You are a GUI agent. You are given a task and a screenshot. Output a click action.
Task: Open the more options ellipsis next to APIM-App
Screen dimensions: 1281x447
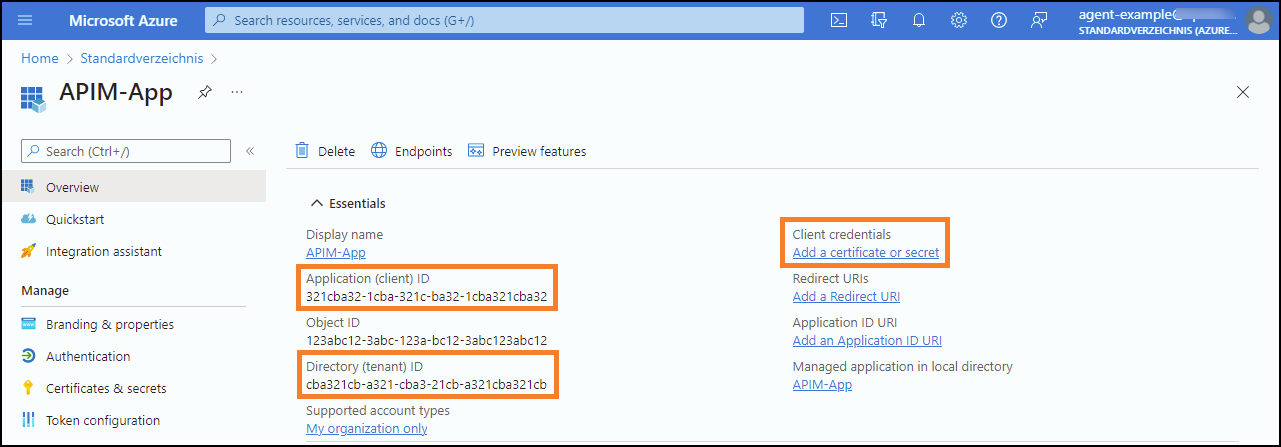click(237, 92)
